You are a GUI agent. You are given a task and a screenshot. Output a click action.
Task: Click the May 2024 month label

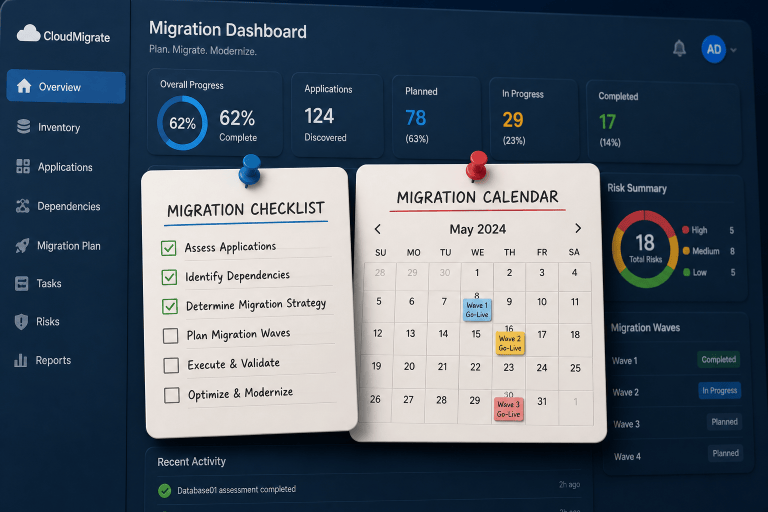[x=478, y=229]
